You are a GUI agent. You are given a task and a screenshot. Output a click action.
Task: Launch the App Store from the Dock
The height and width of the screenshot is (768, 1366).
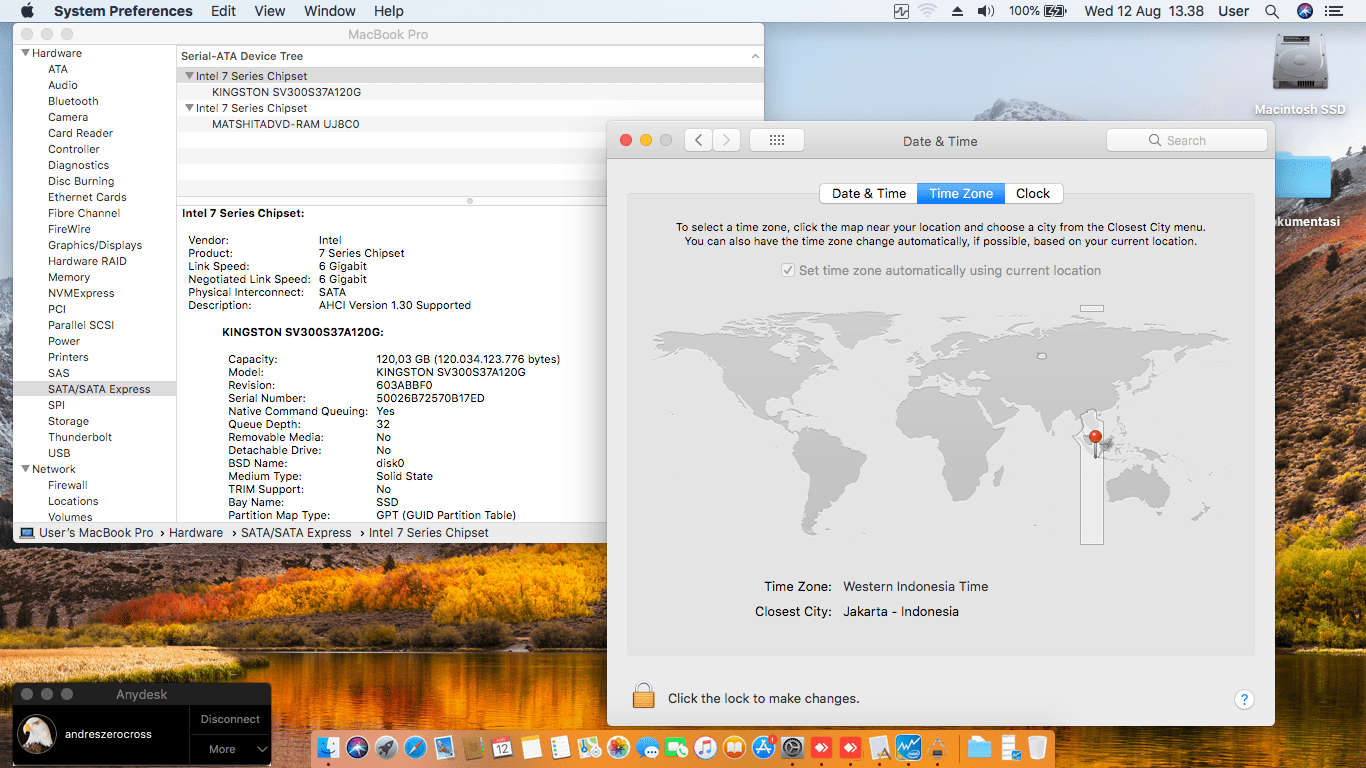pyautogui.click(x=763, y=747)
